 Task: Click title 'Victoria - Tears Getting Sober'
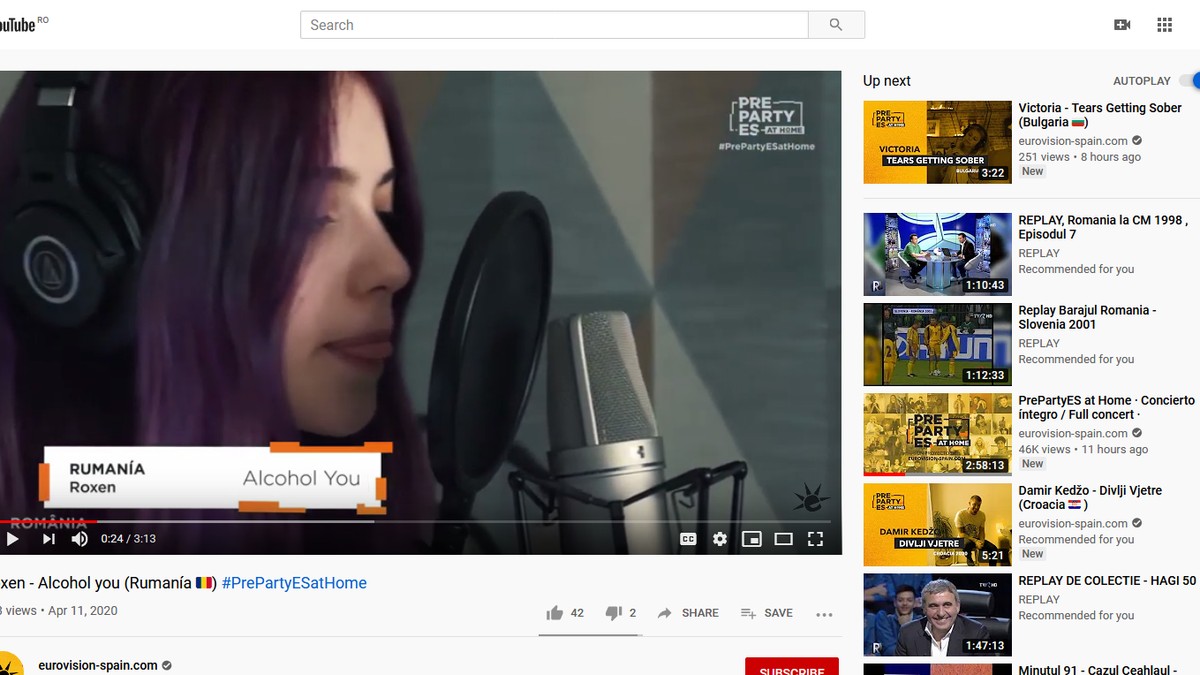click(x=1100, y=115)
